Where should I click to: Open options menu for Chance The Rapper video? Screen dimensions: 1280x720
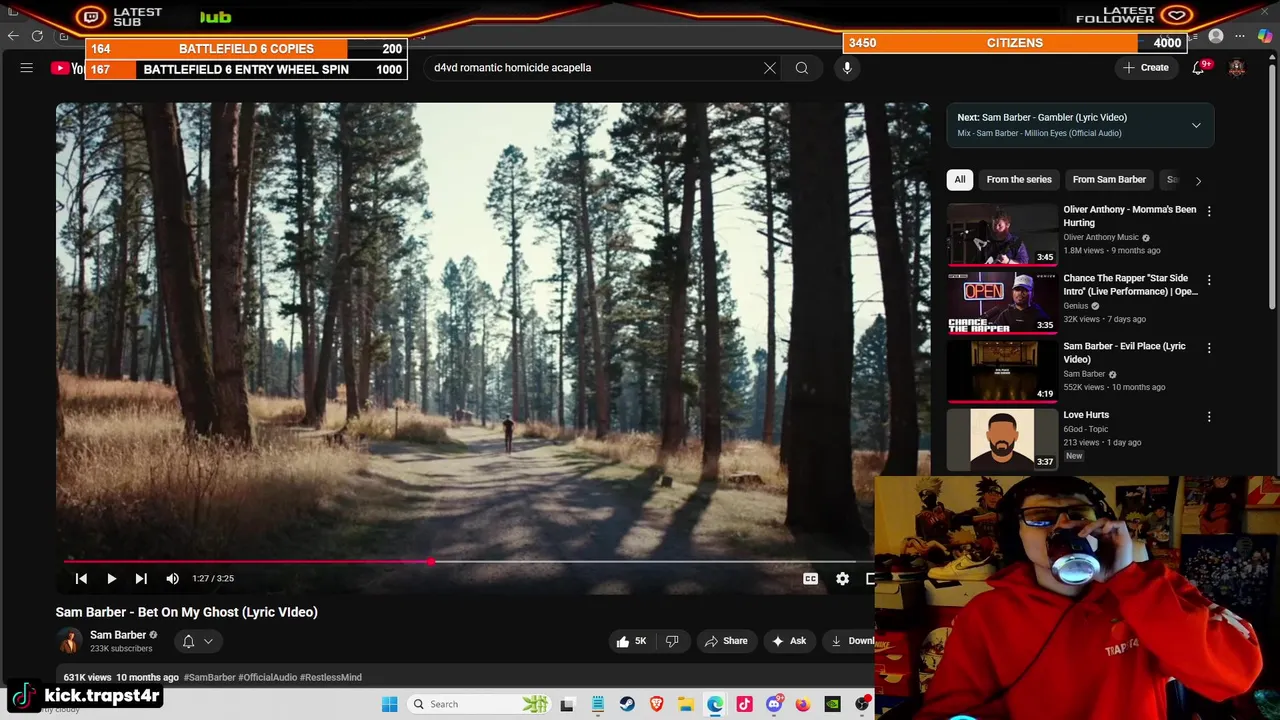[1209, 280]
